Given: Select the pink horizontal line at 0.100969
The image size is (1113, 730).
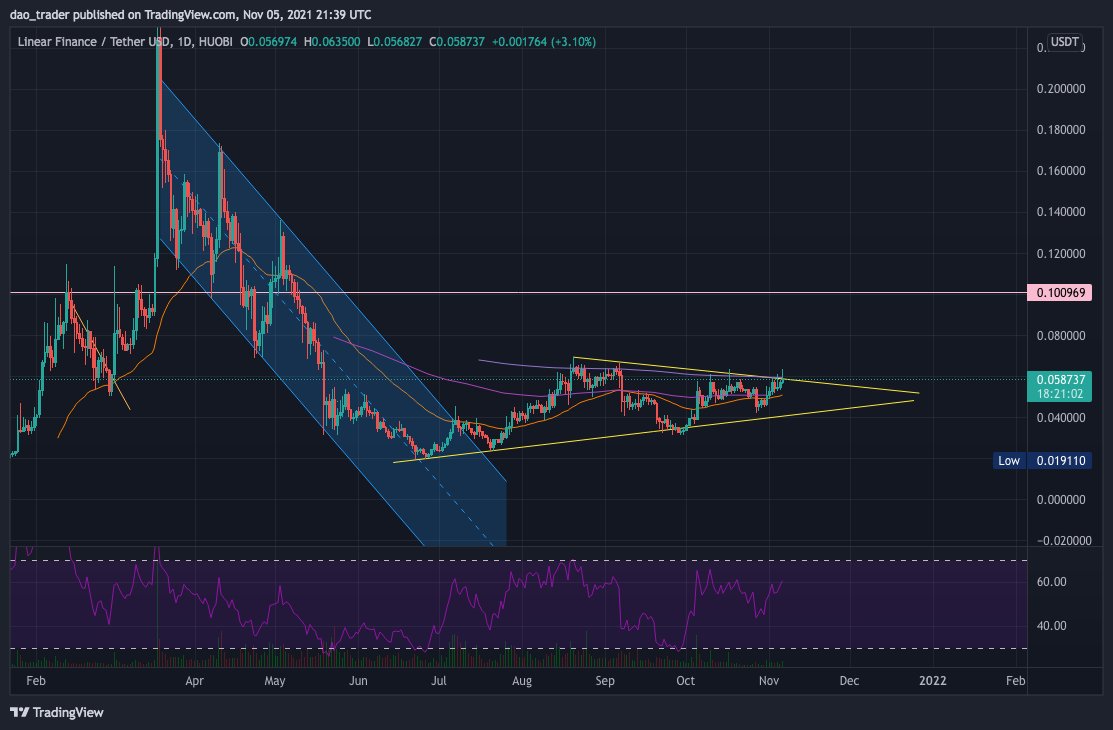Looking at the screenshot, I should tap(518, 293).
